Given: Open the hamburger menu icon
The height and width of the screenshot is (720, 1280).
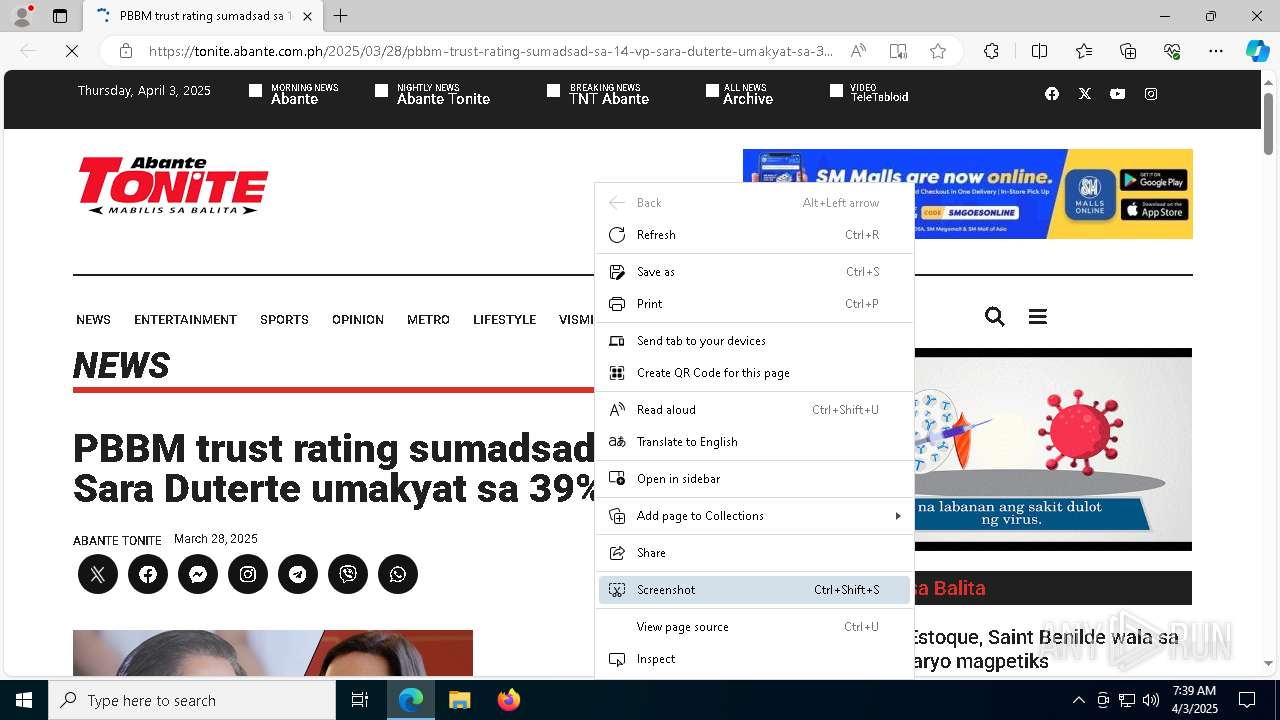Looking at the screenshot, I should (x=1038, y=317).
